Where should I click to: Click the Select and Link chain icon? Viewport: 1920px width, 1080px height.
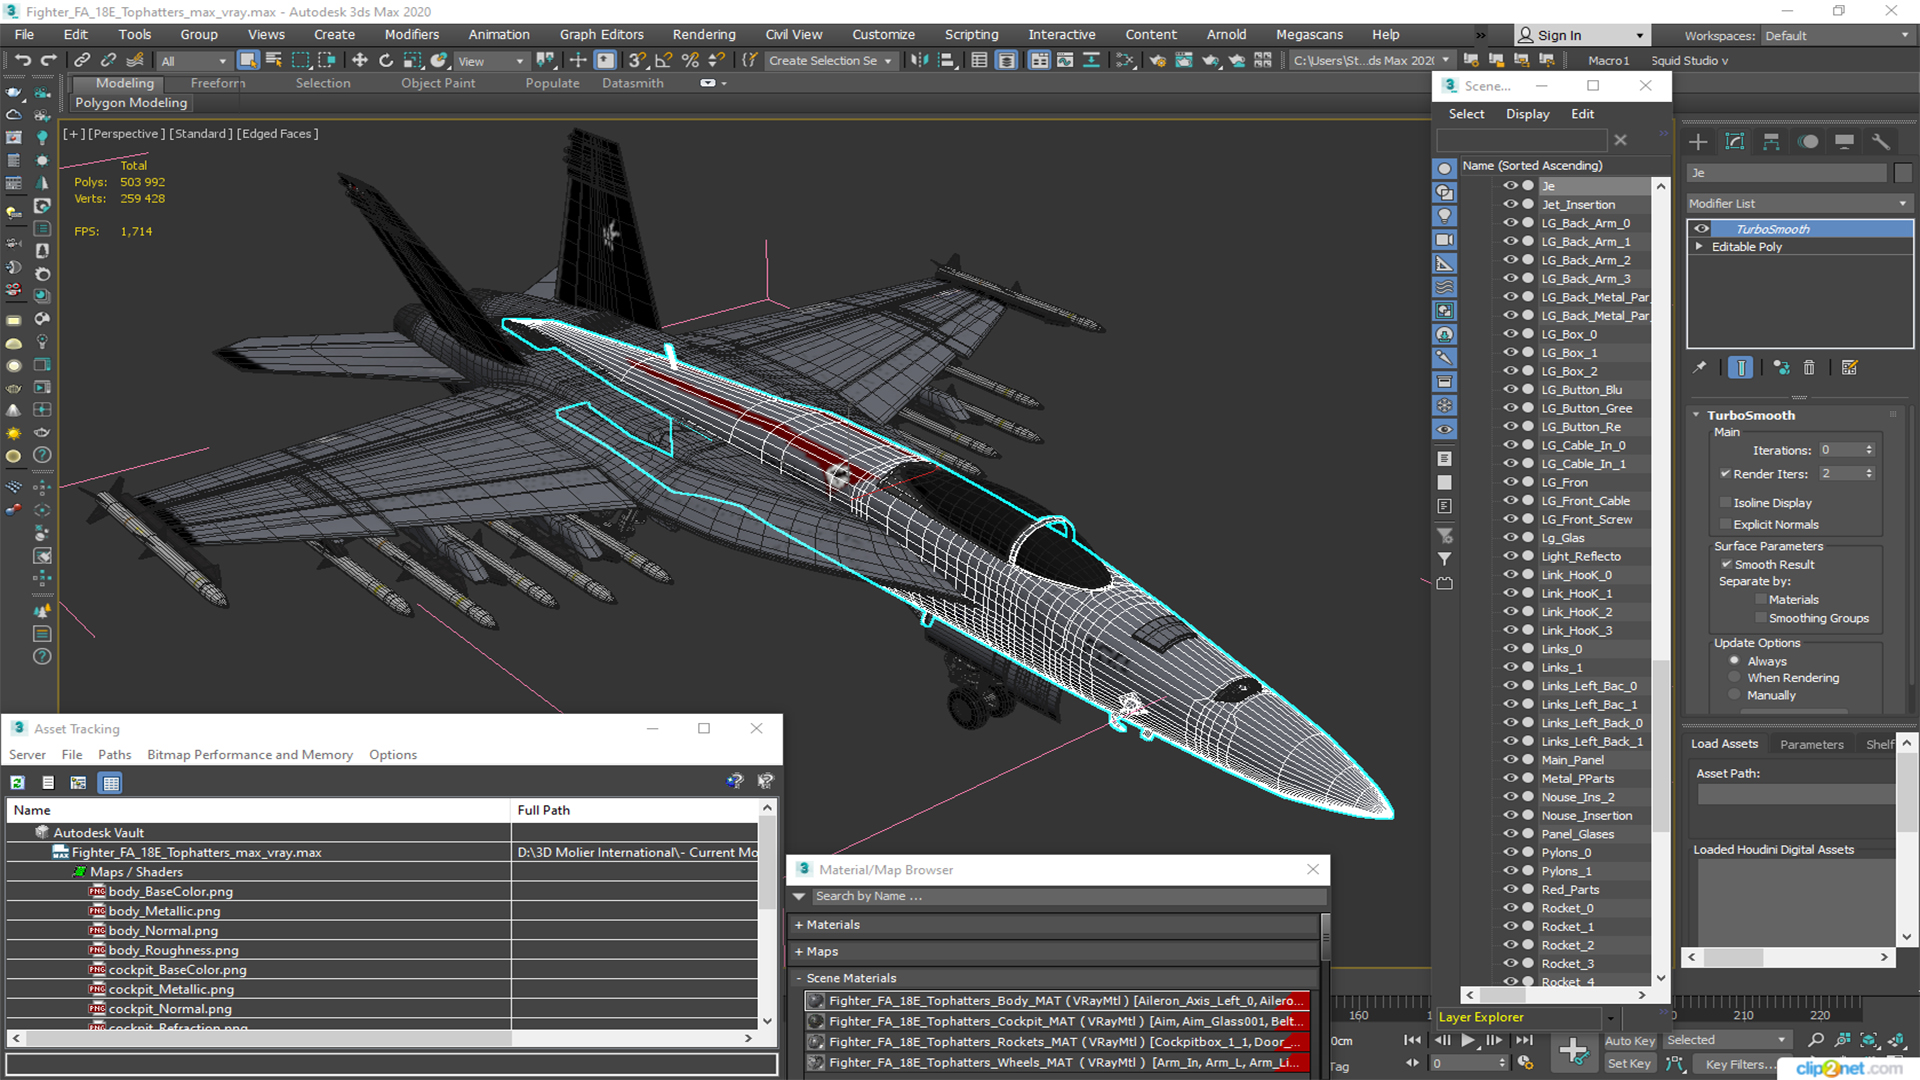pos(82,61)
